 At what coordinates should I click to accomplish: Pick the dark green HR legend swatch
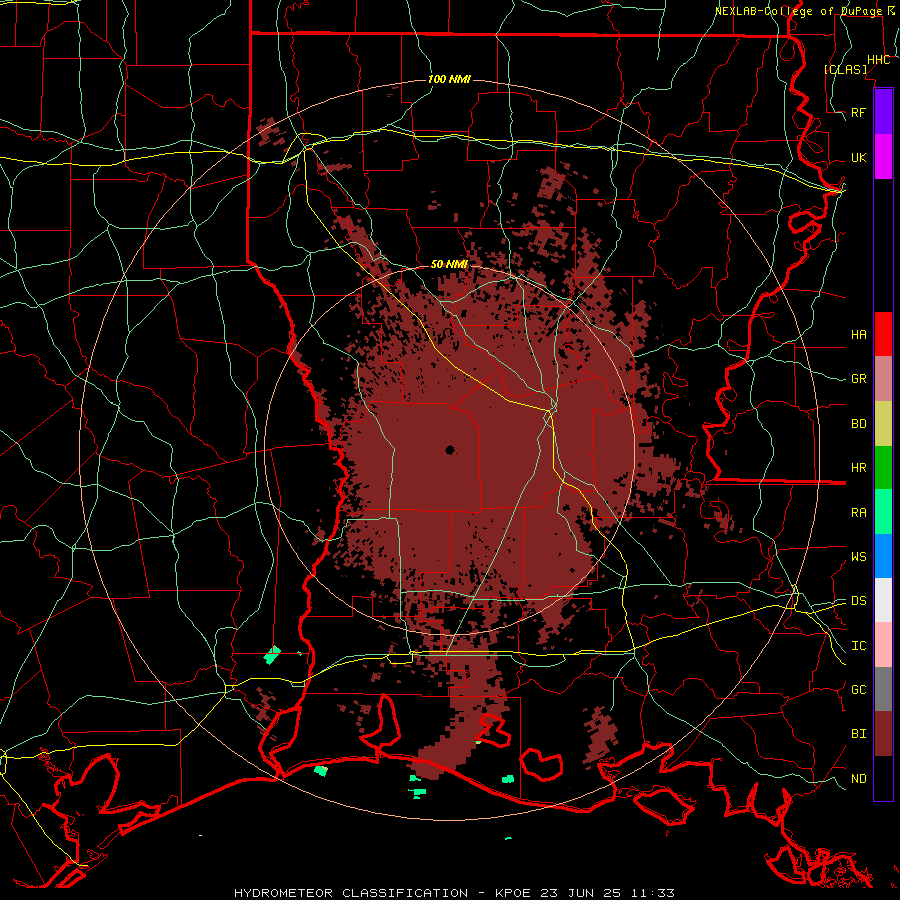tap(883, 468)
